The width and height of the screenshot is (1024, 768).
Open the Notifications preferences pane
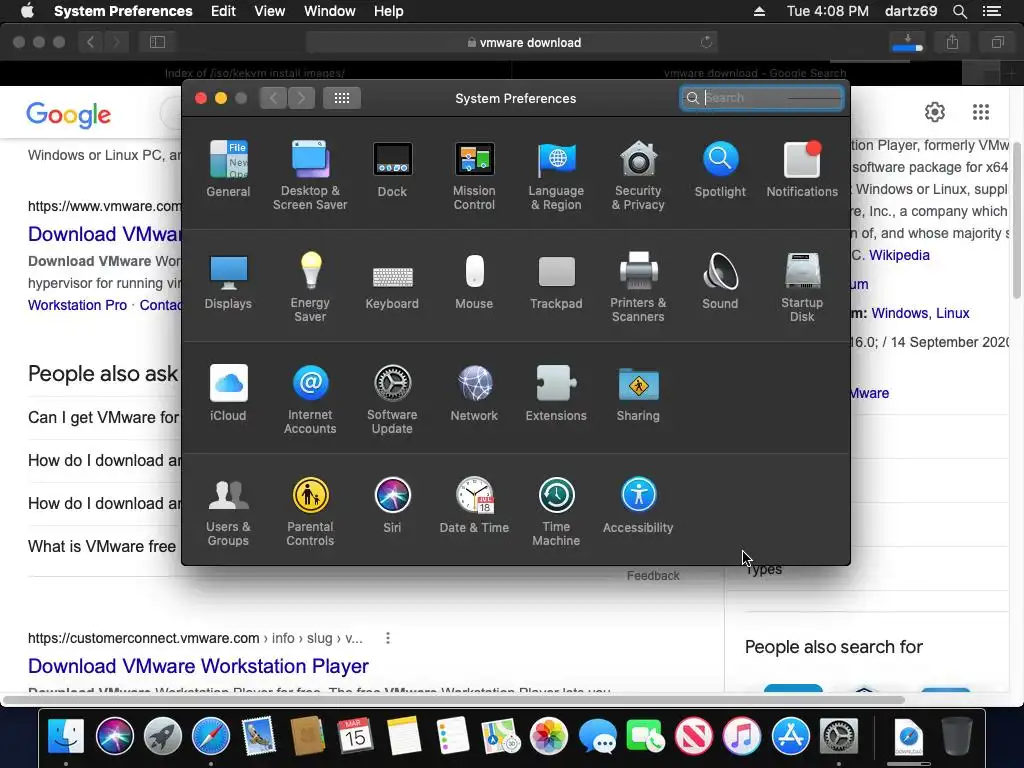tap(802, 168)
